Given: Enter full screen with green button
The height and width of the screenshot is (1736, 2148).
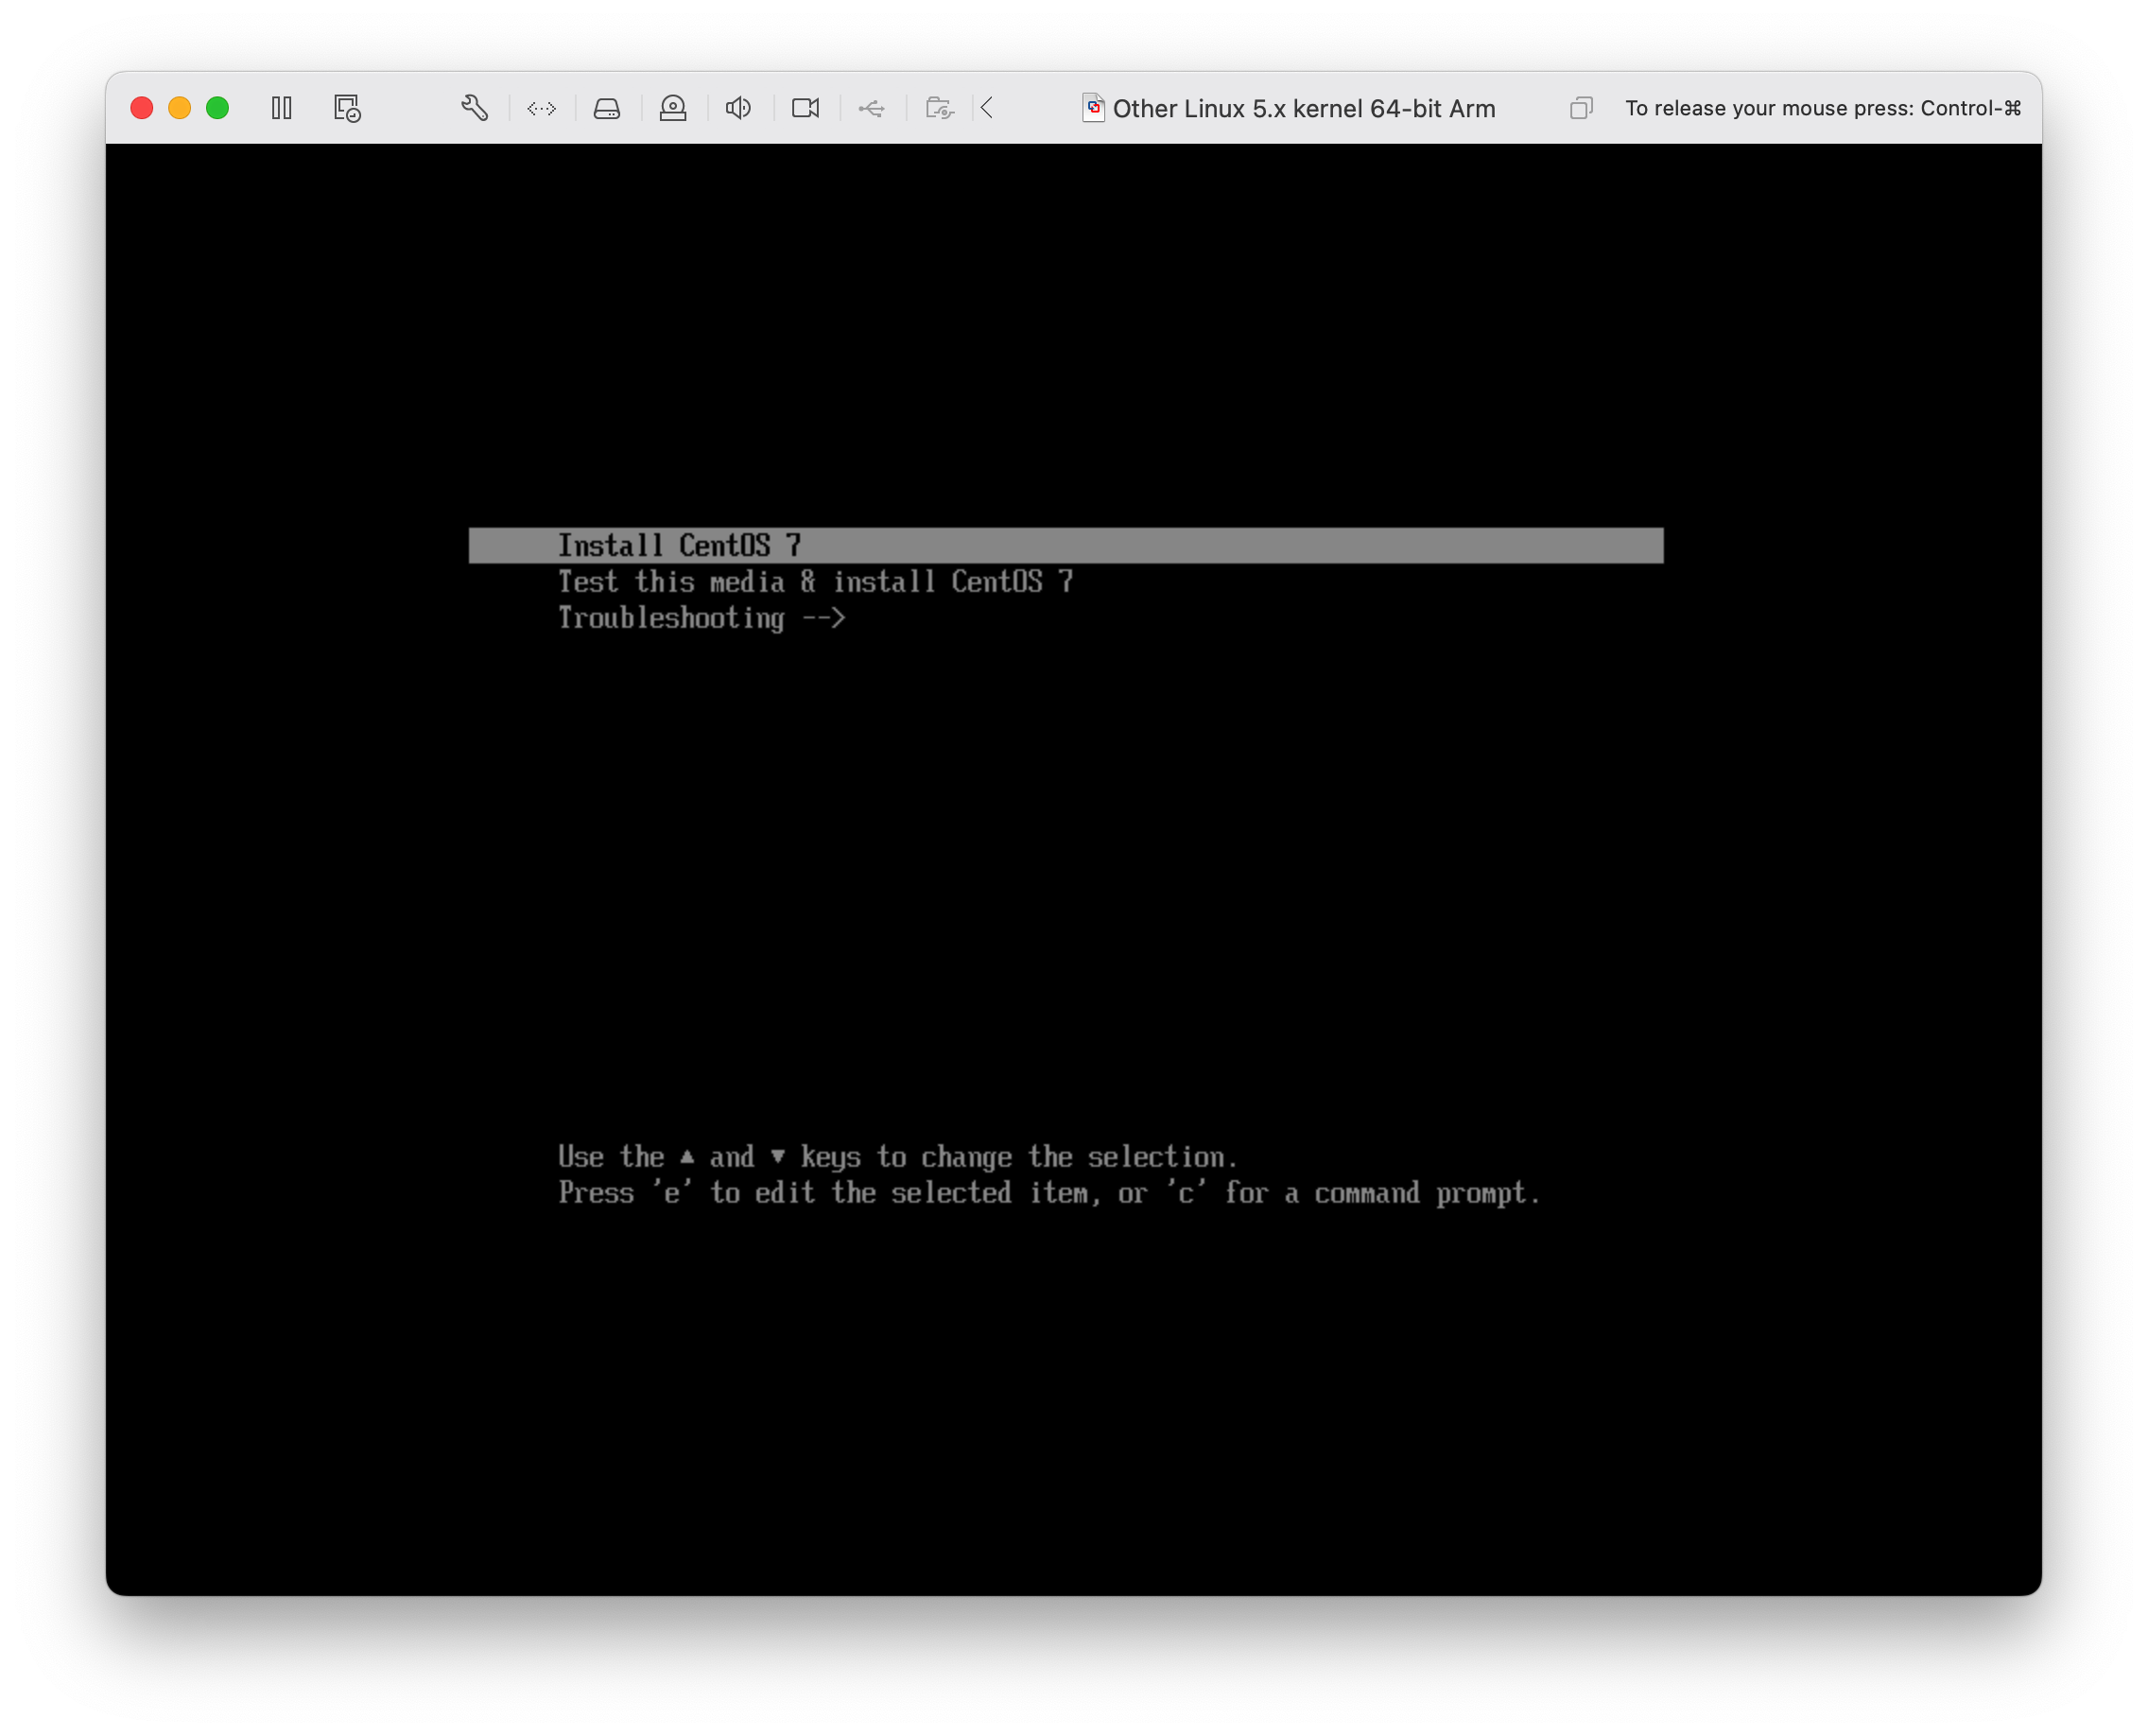Looking at the screenshot, I should tap(217, 108).
